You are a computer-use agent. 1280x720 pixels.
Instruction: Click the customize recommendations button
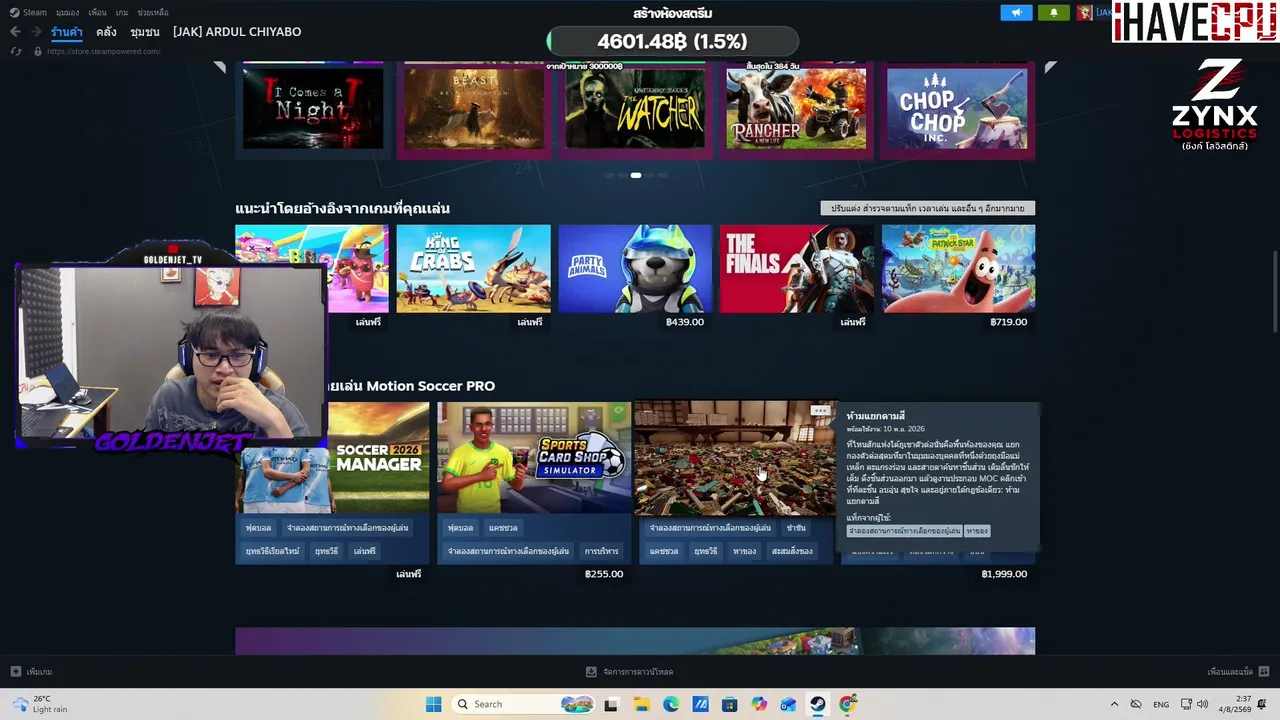(x=928, y=208)
